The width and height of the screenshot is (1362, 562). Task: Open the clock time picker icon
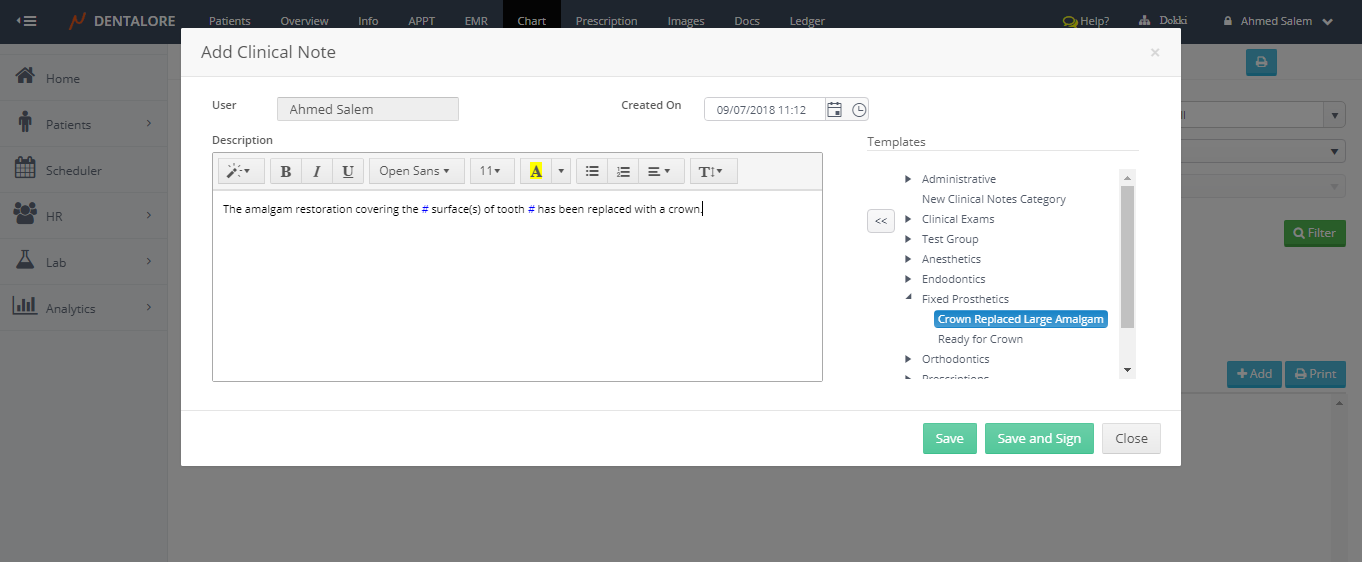tap(859, 110)
